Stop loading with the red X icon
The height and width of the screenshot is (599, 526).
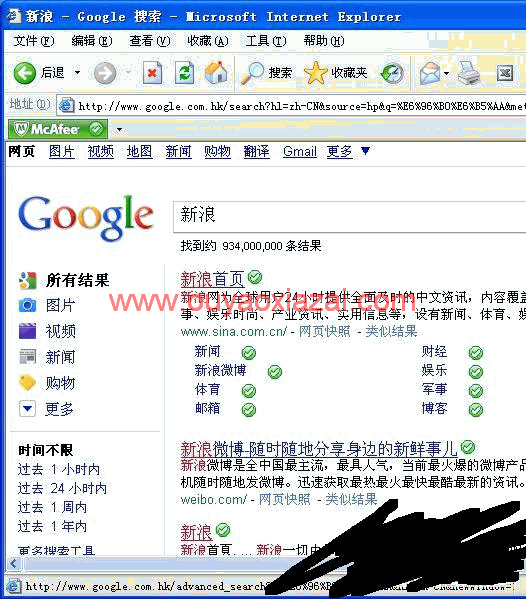(152, 73)
